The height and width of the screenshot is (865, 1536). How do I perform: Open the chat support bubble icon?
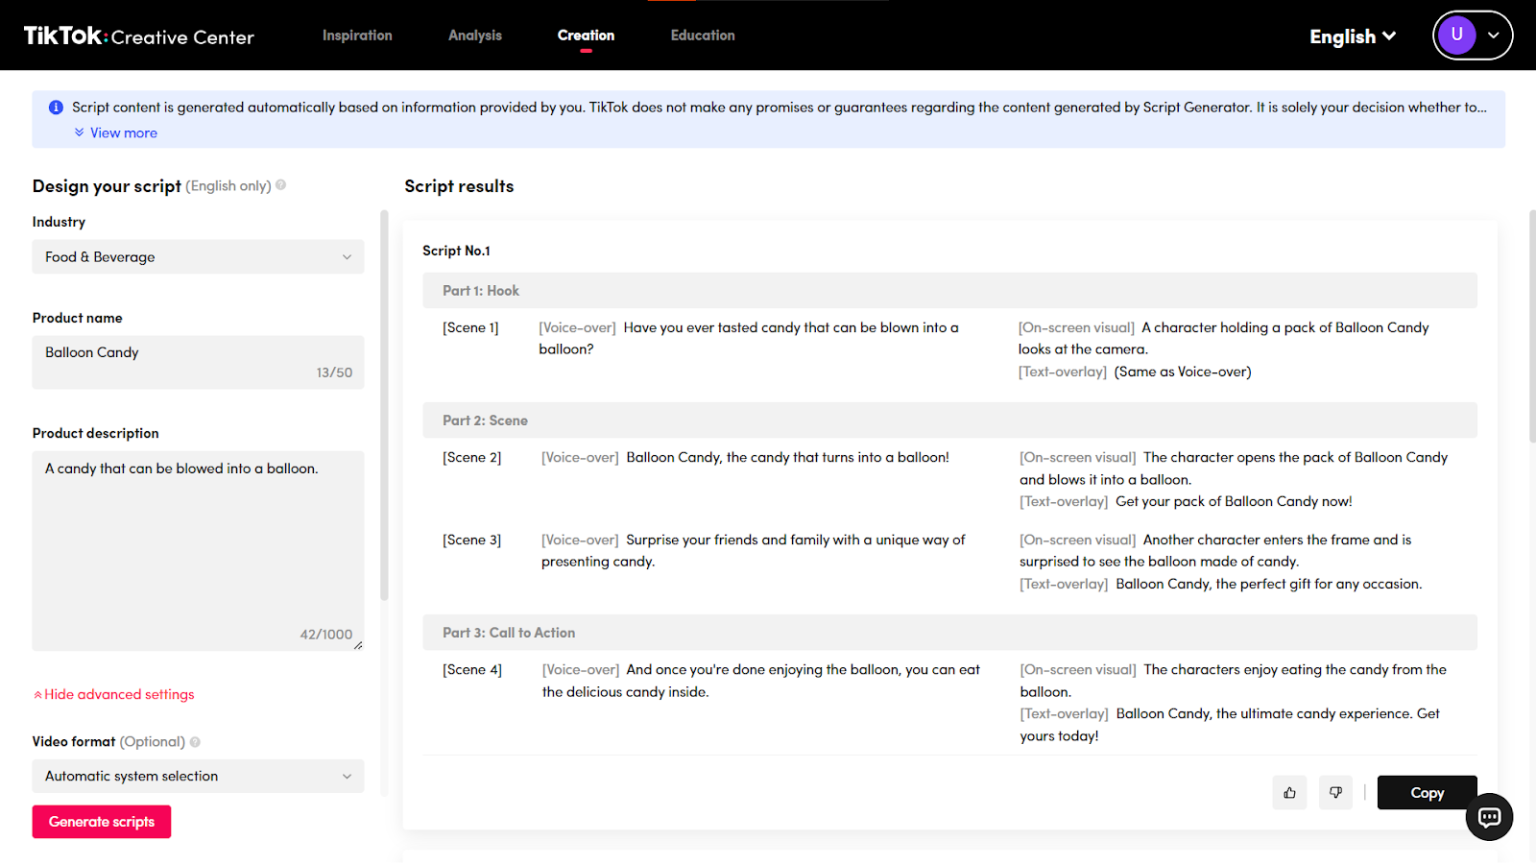click(1489, 817)
